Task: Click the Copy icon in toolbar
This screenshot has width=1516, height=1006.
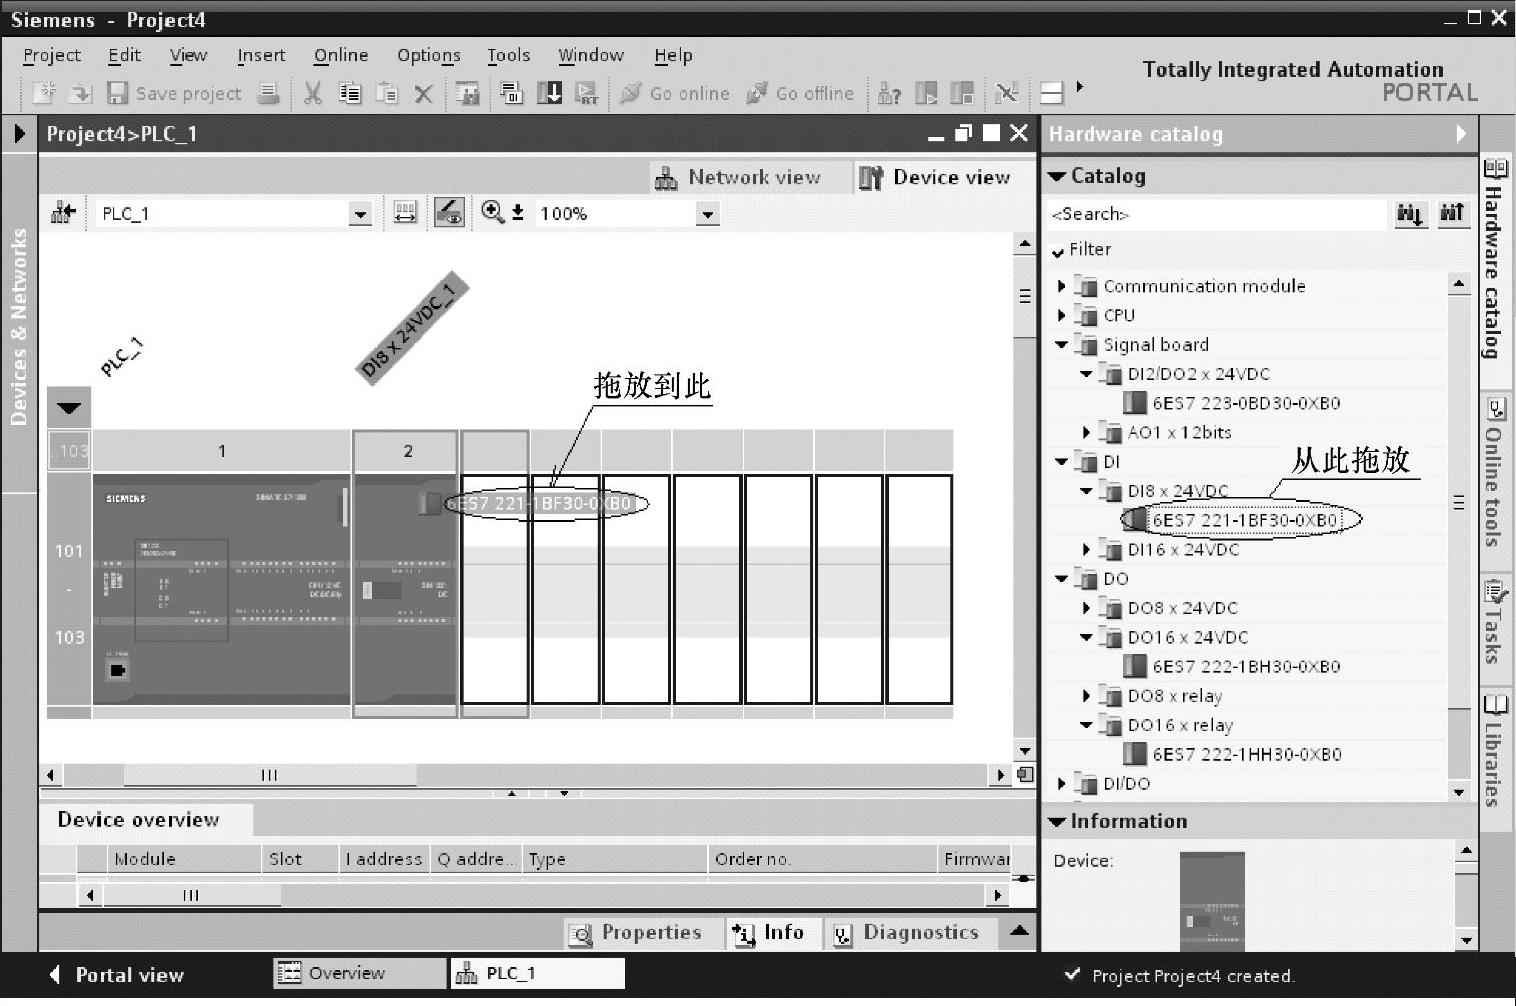Action: [349, 93]
